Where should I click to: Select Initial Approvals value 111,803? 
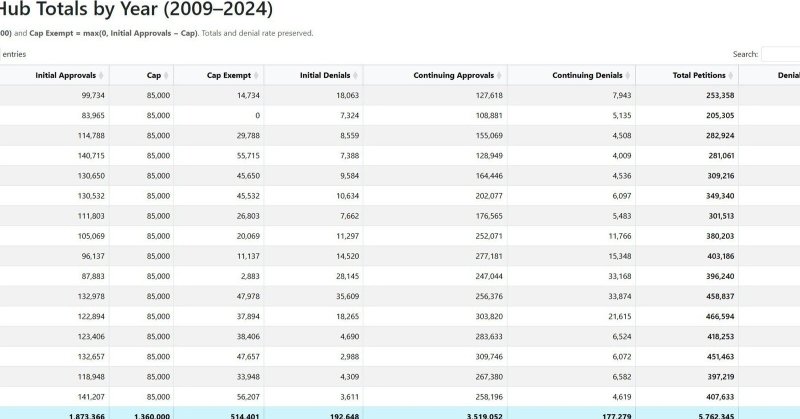91,216
